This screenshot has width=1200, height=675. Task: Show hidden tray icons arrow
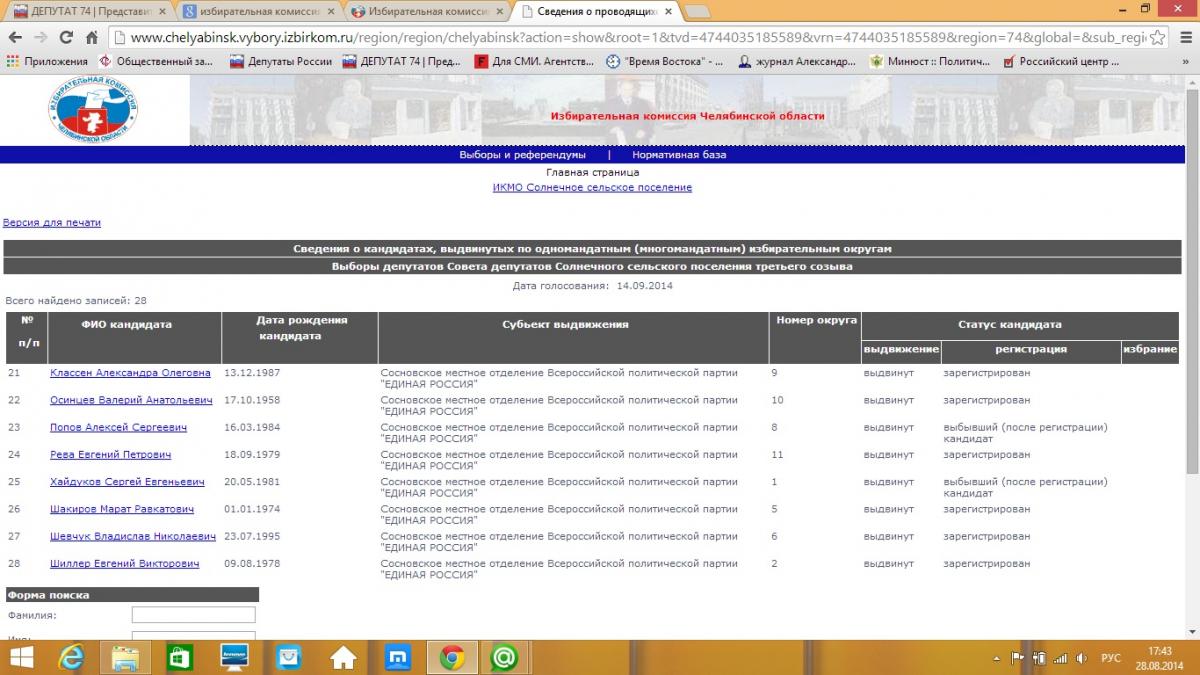pyautogui.click(x=998, y=658)
